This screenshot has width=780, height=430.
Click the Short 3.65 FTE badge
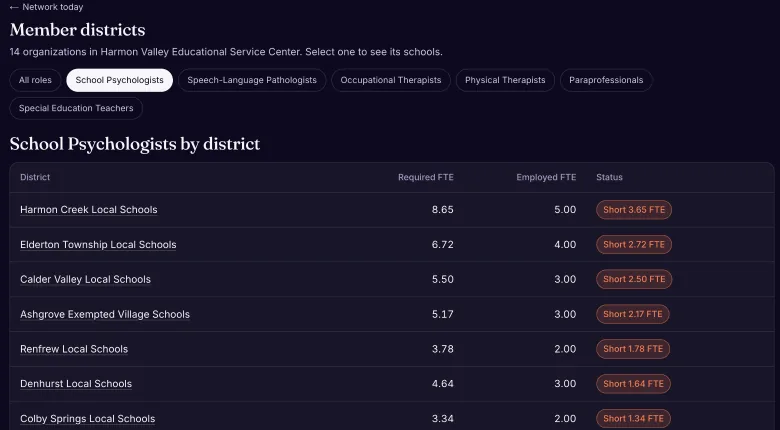click(634, 210)
